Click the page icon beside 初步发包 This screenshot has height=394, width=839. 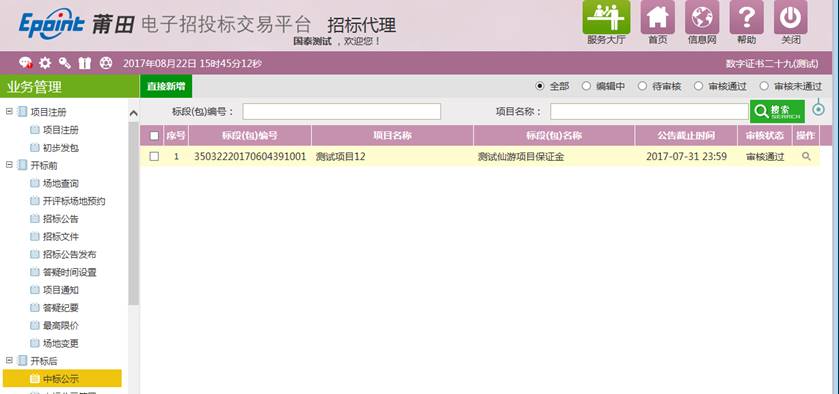coord(35,148)
